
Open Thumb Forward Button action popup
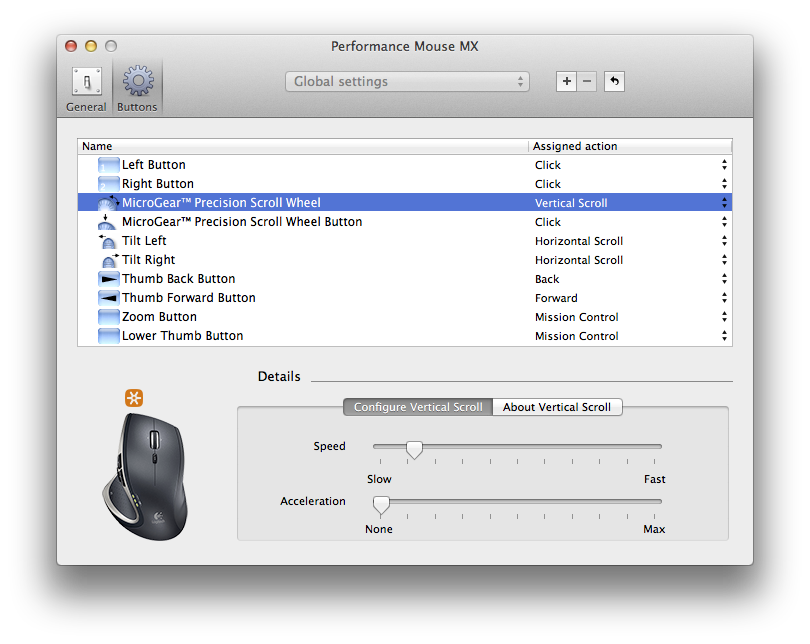point(724,298)
